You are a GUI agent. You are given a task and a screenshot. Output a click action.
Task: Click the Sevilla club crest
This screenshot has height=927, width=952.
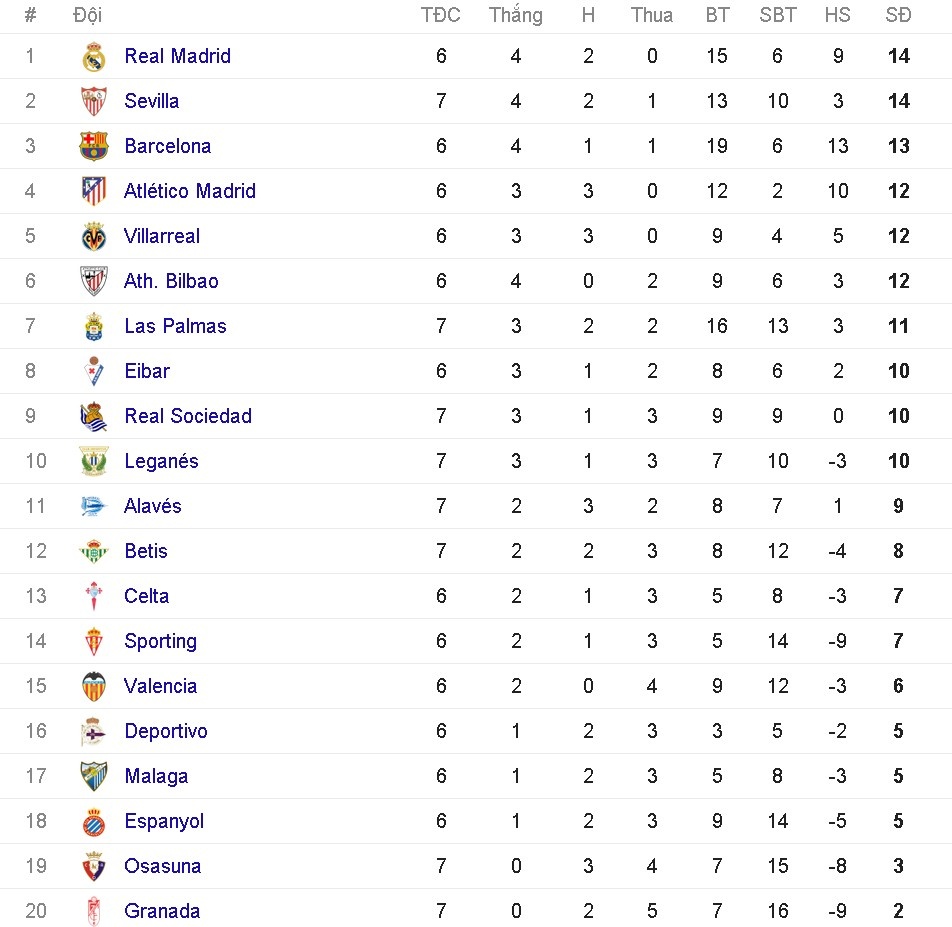point(93,101)
